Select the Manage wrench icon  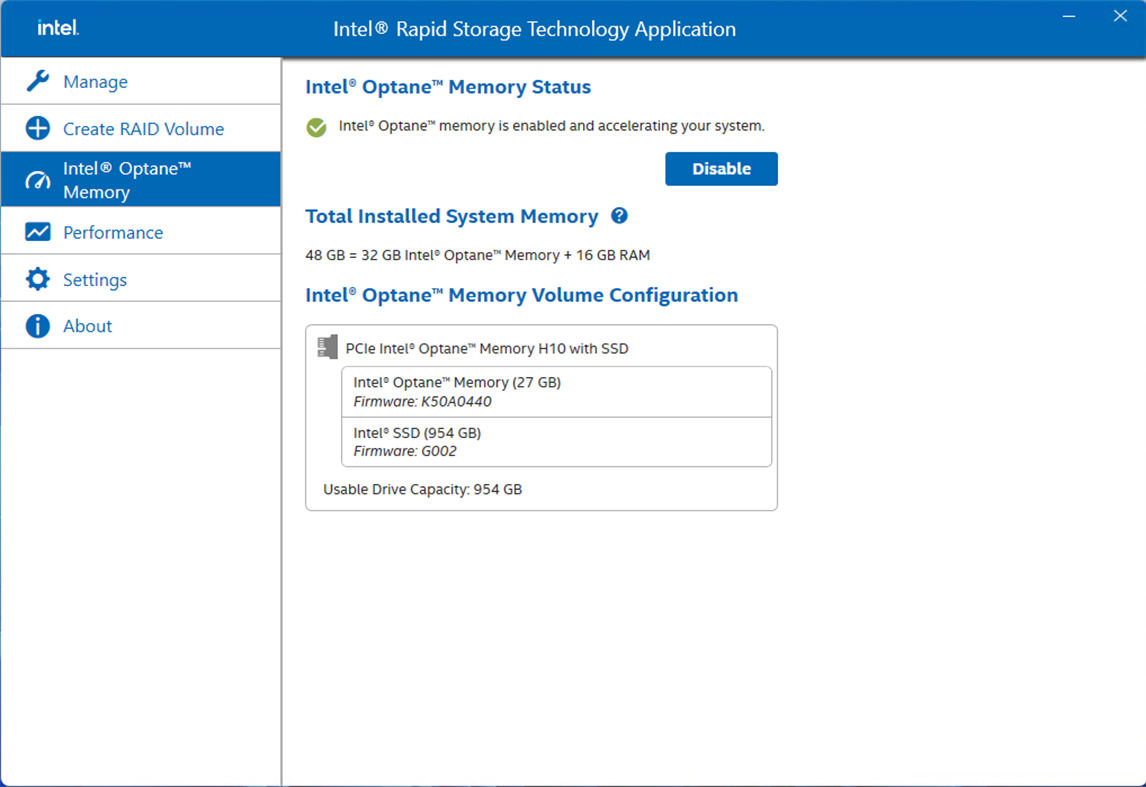tap(37, 81)
